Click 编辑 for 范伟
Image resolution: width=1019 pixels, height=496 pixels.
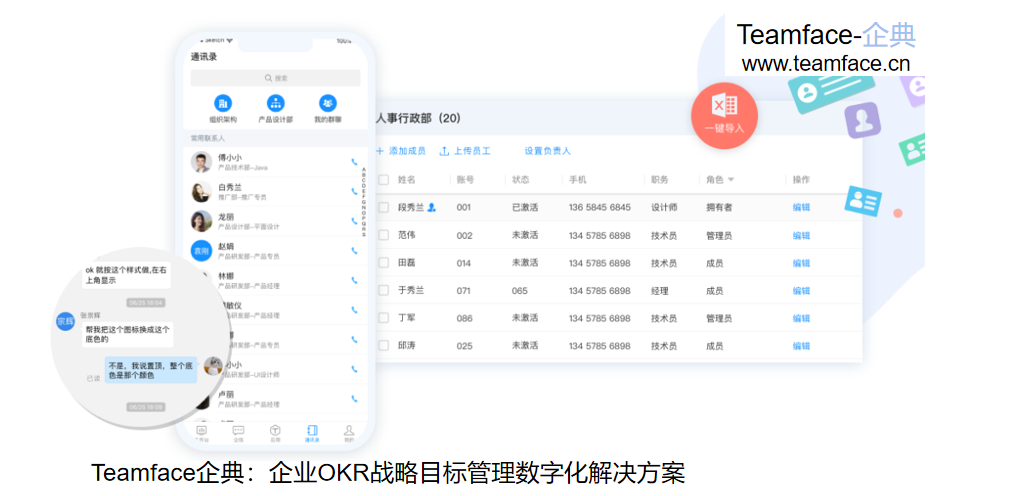[x=801, y=235]
